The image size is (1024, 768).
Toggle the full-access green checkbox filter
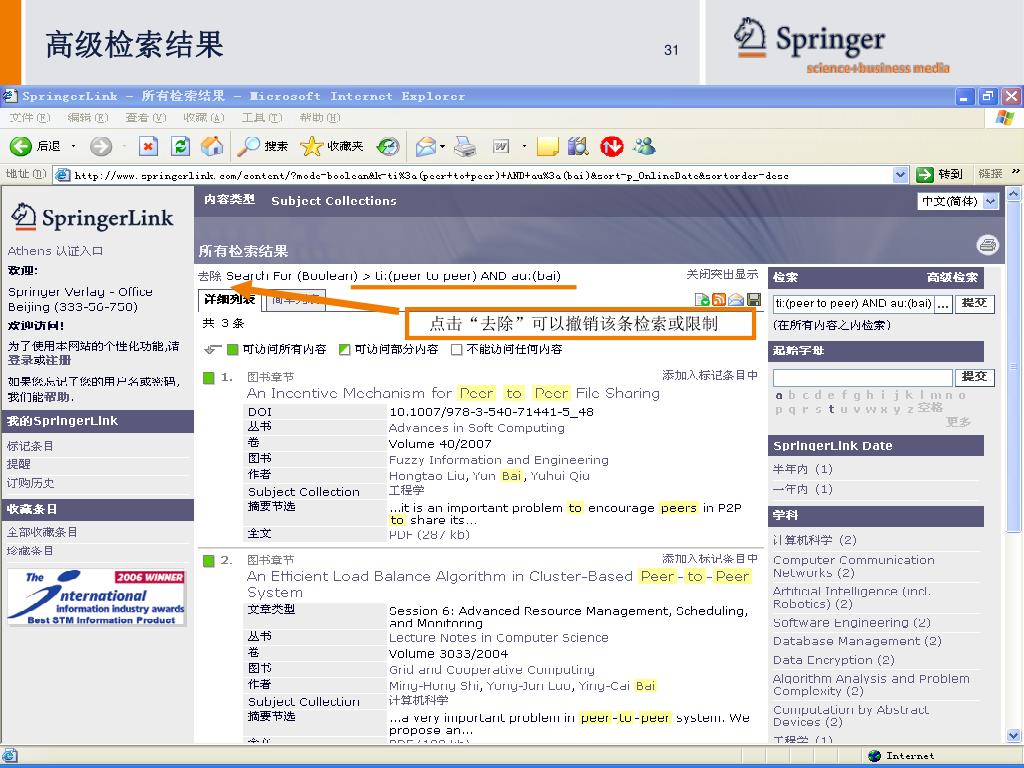click(x=232, y=349)
